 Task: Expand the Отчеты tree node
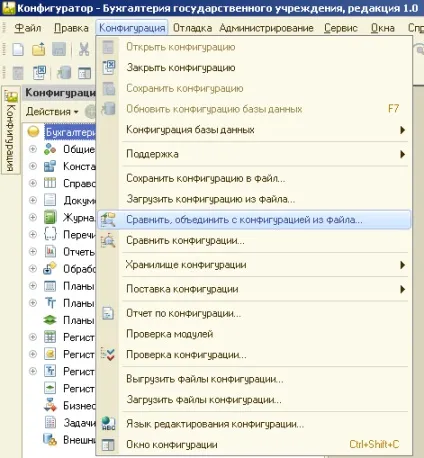[x=33, y=251]
